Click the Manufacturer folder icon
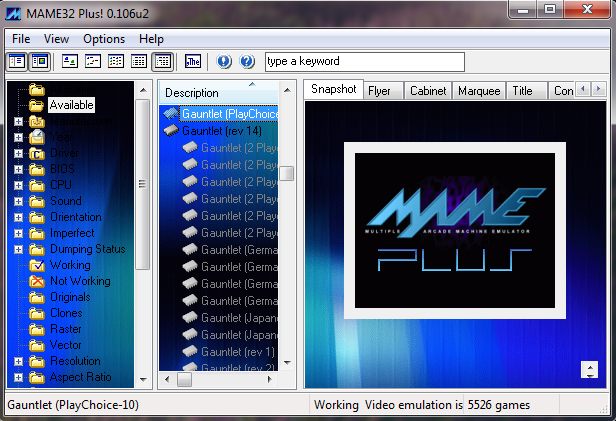 click(x=37, y=121)
